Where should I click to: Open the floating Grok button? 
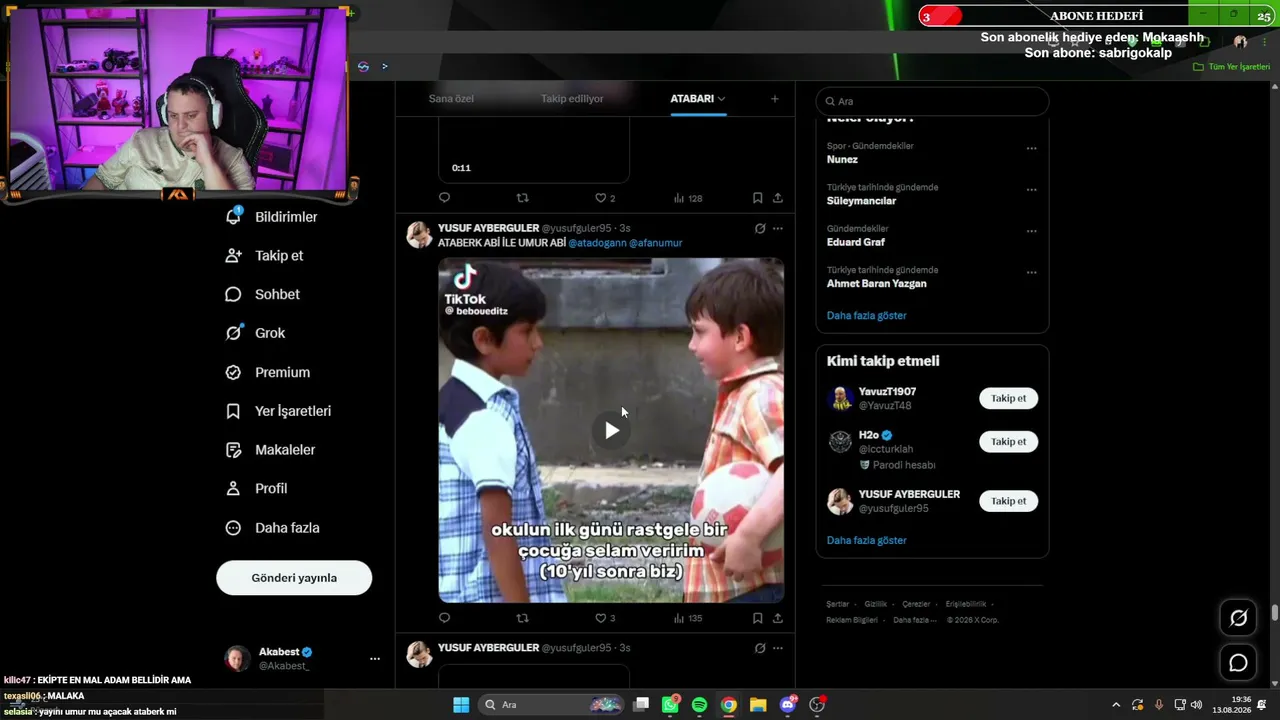(1238, 618)
